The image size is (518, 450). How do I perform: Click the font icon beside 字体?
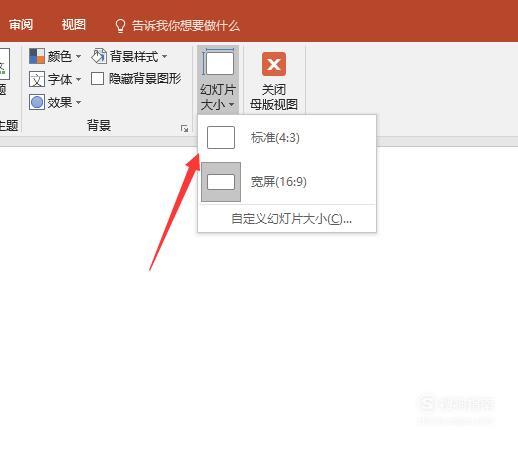(37, 79)
